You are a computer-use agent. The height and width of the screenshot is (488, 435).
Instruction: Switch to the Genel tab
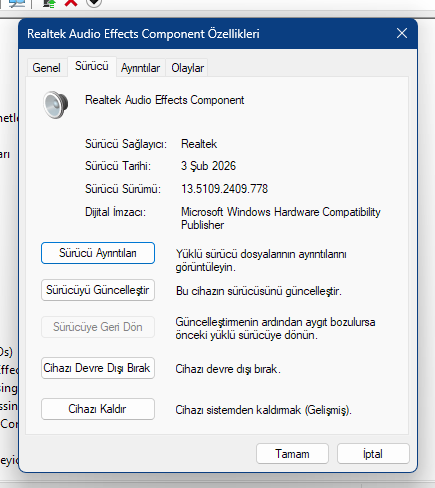pos(46,68)
